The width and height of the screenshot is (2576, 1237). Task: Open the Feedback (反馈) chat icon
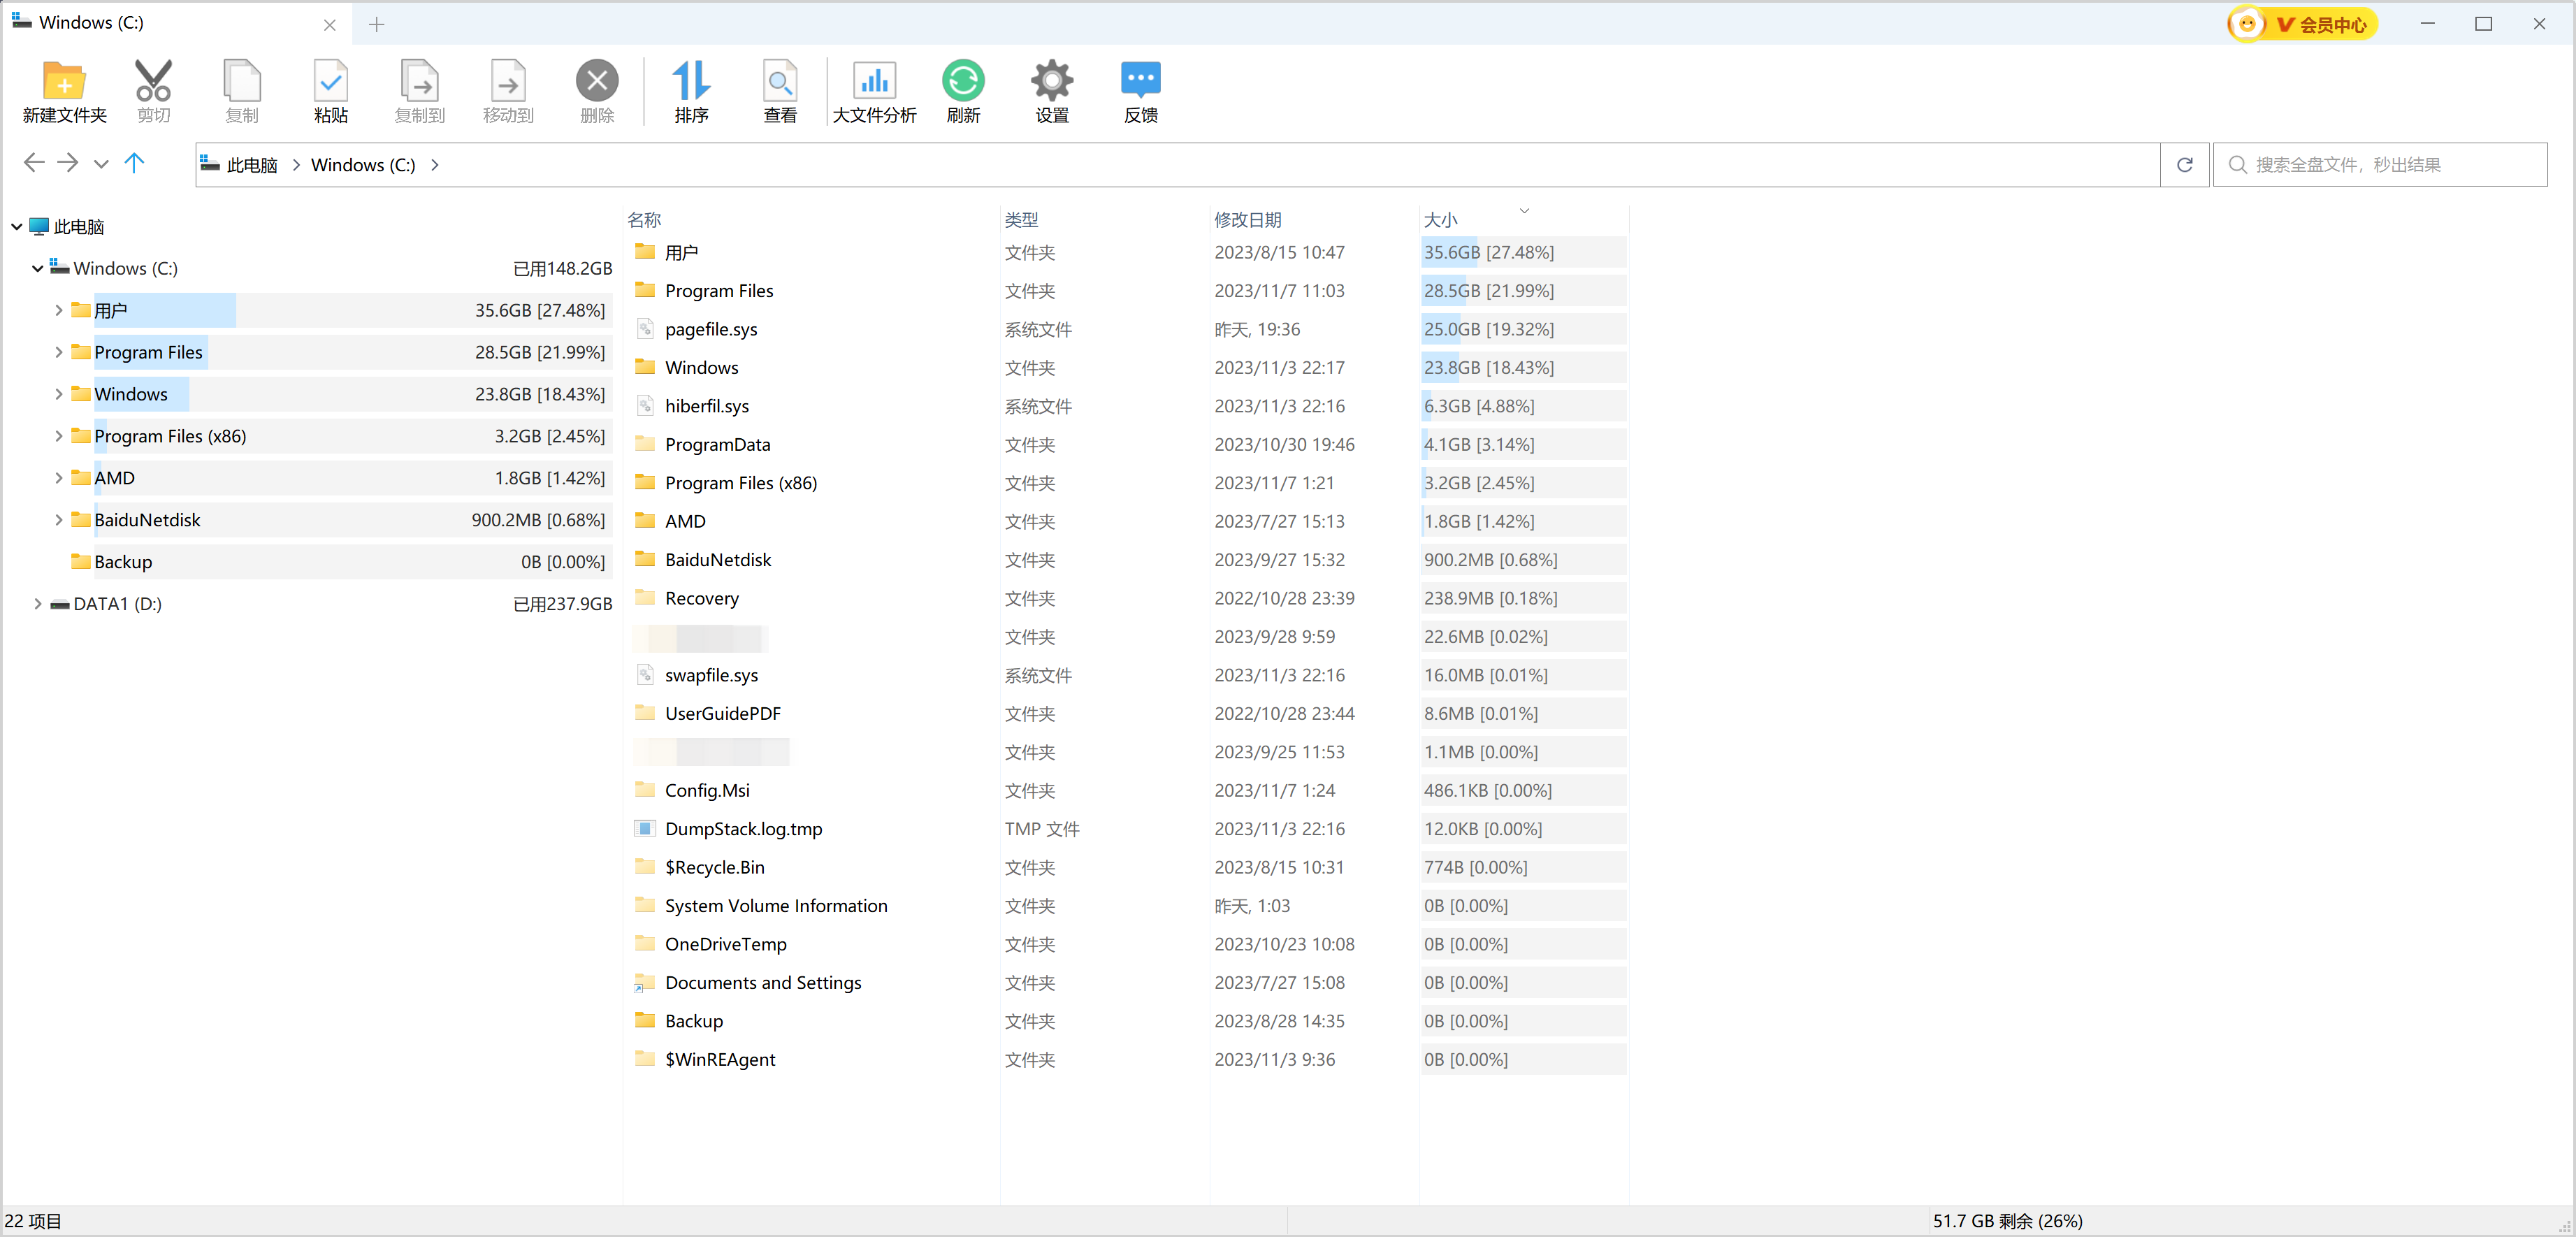click(1141, 91)
